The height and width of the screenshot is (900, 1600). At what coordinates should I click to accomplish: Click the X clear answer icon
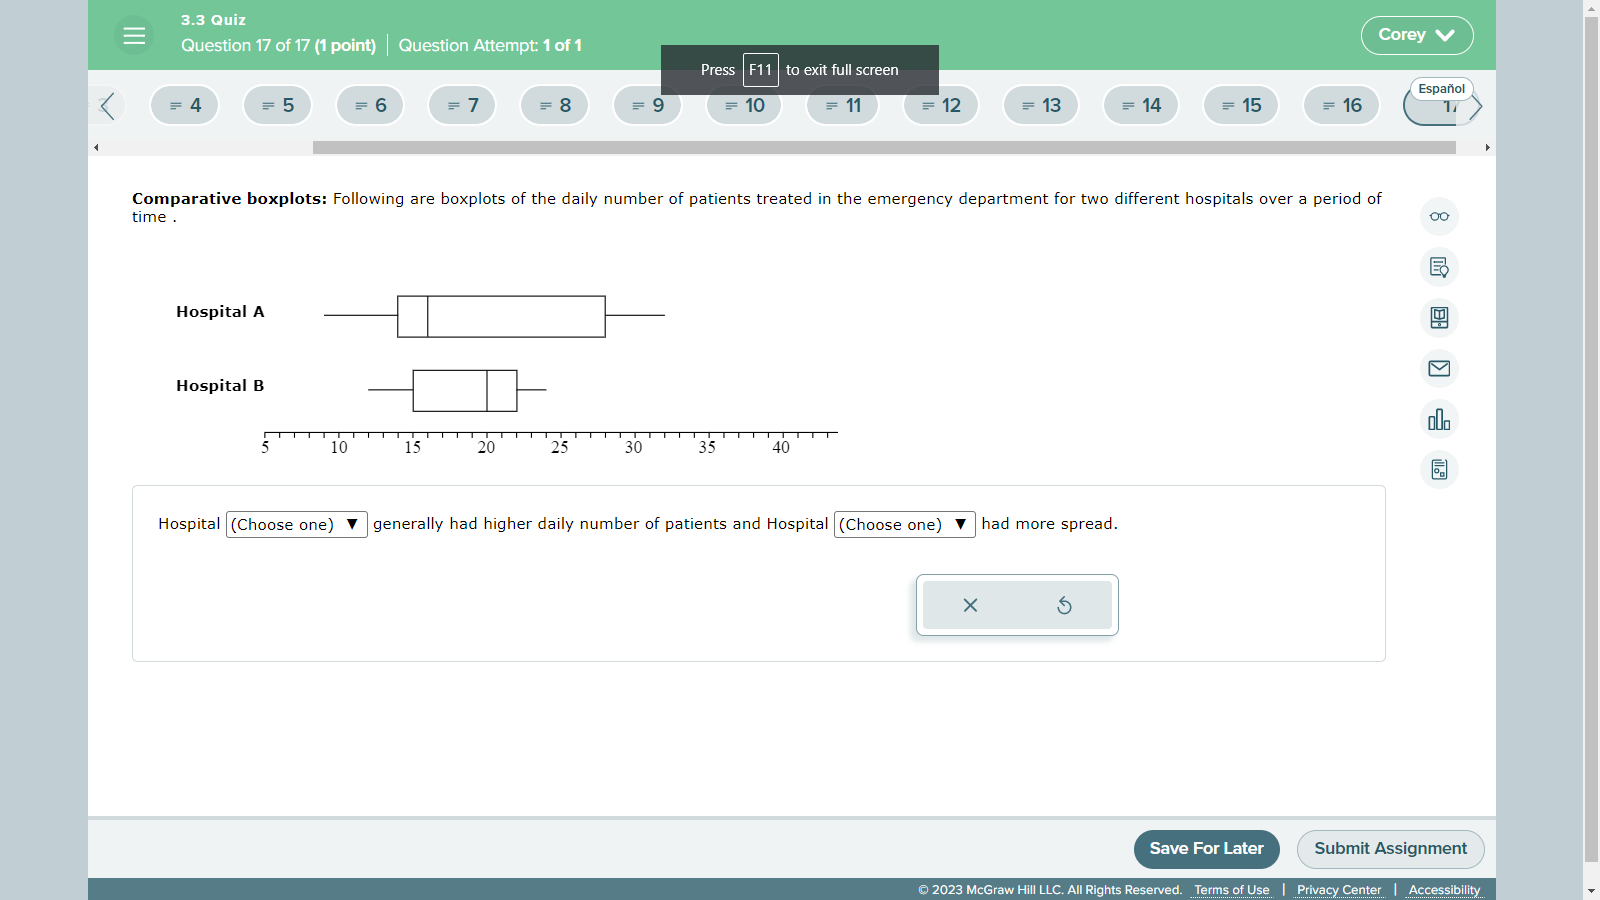969,605
